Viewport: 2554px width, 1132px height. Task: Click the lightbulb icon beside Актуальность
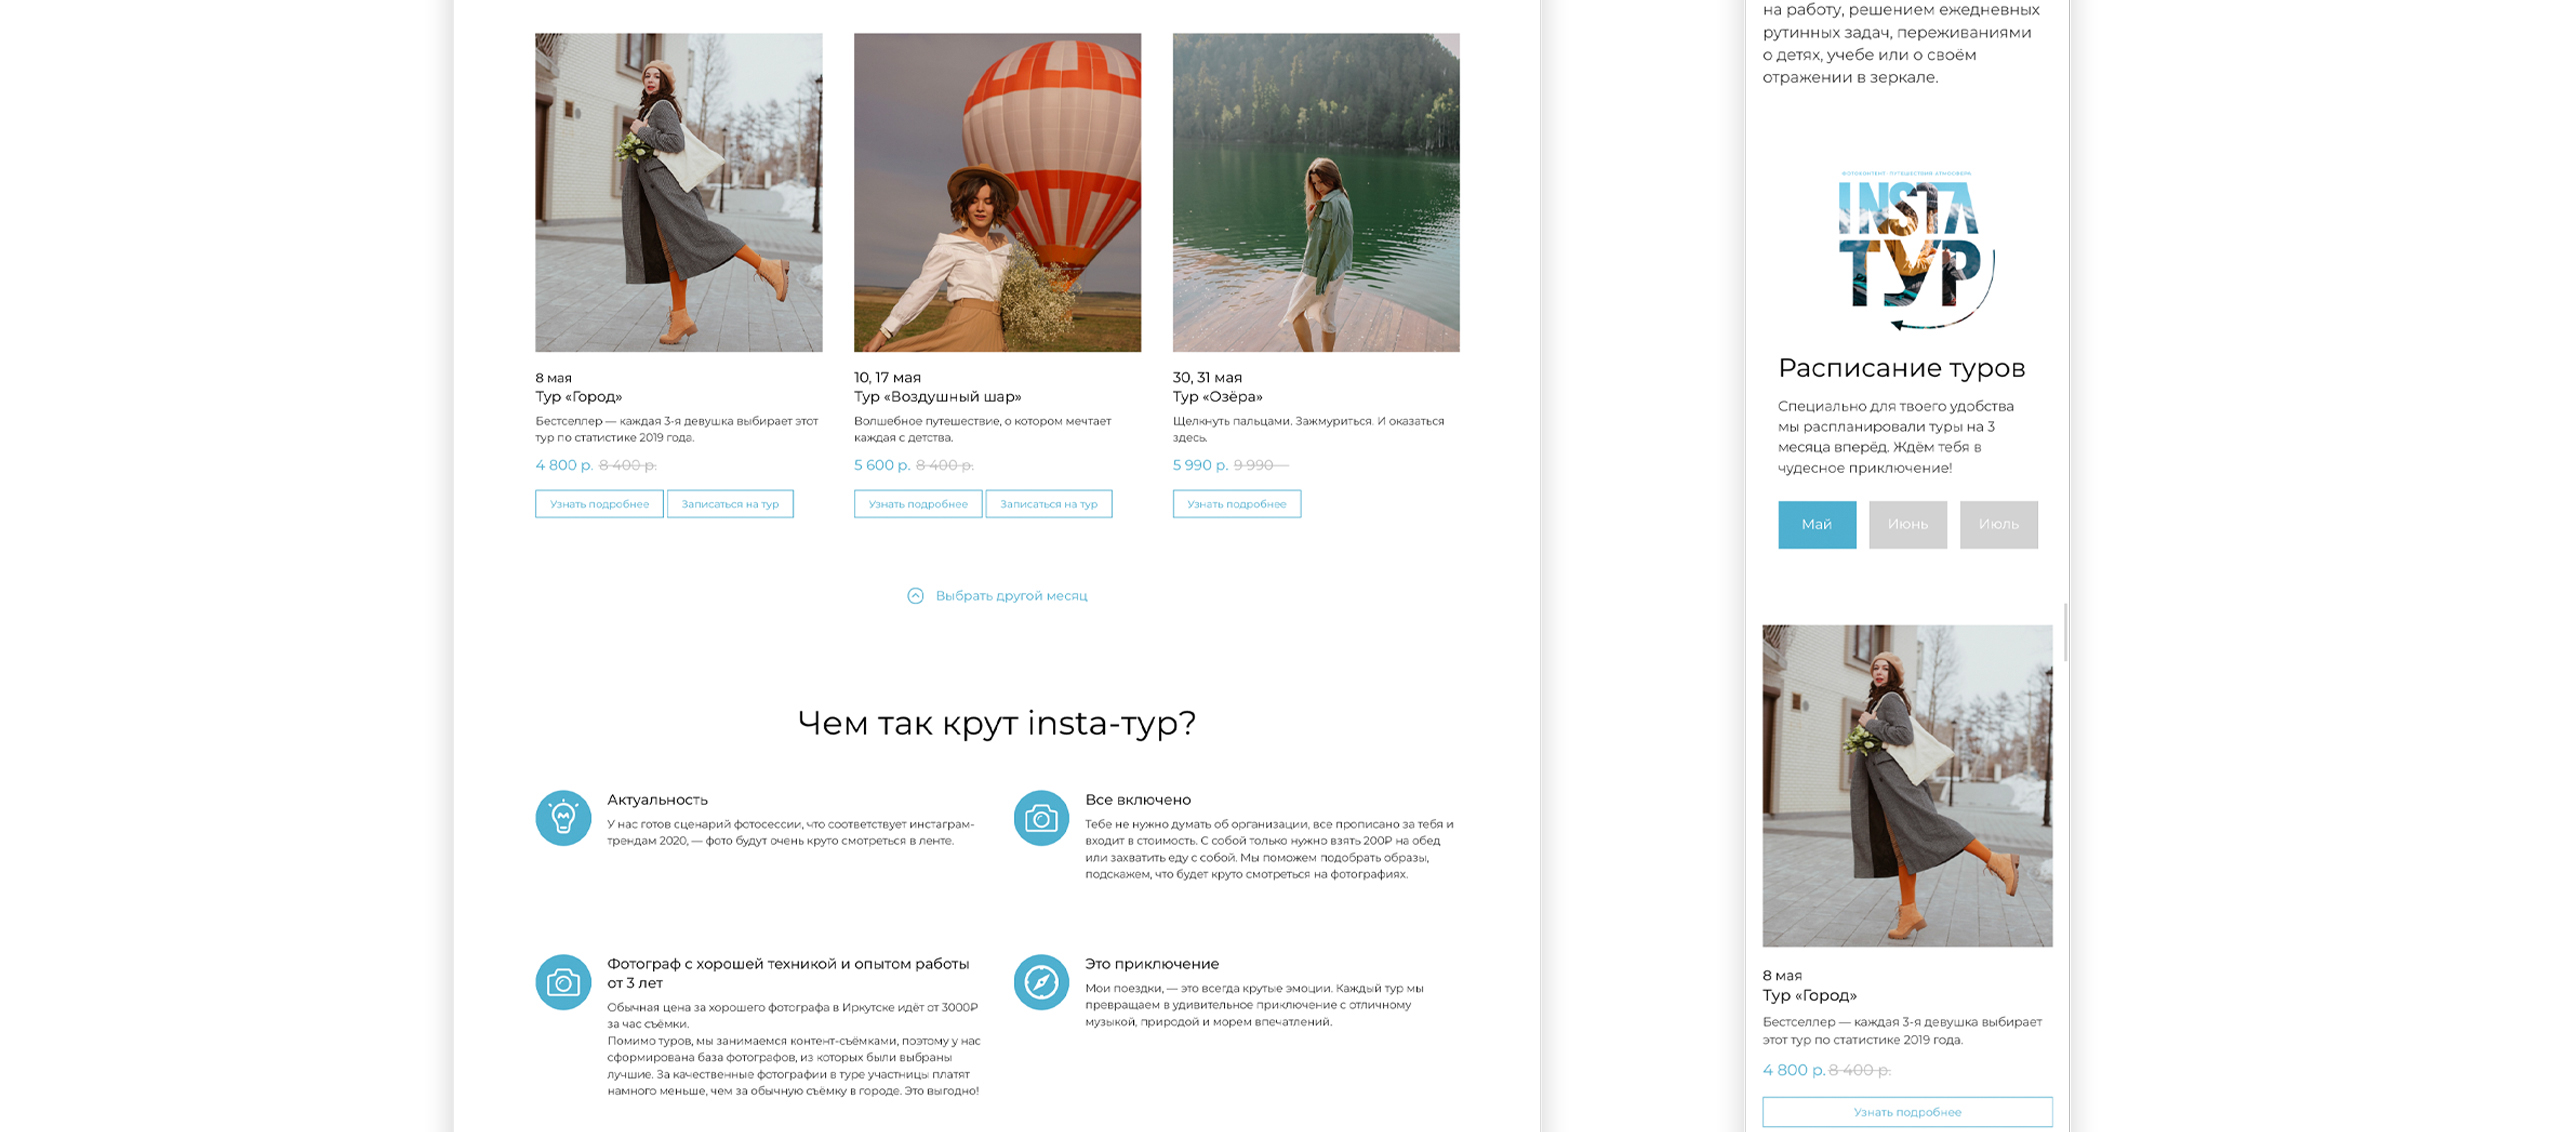point(563,818)
